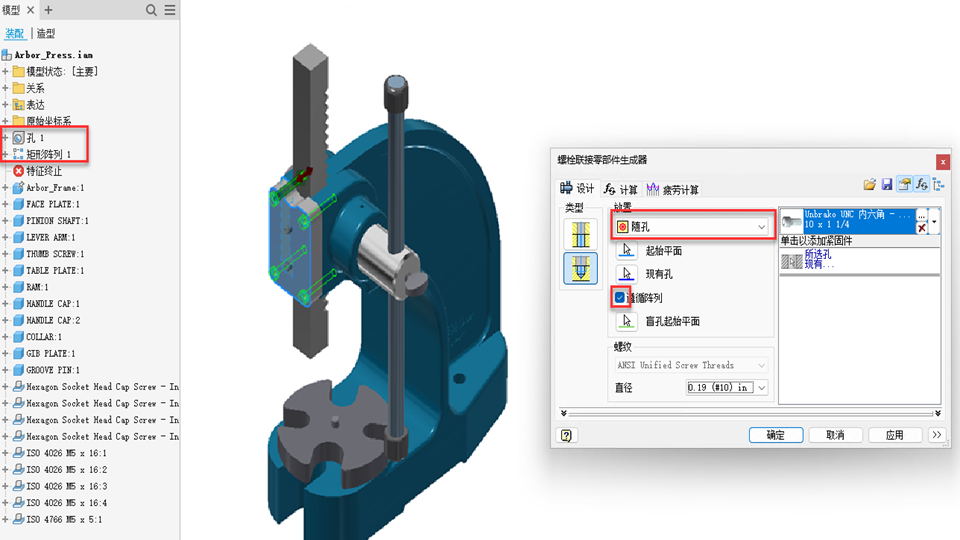
Task: Select the 特征终止 end-of-features marker
Action: click(43, 171)
